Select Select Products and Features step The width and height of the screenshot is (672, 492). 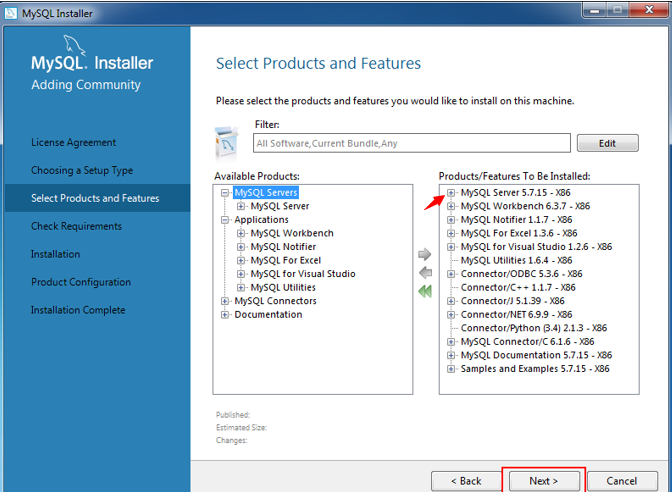95,198
